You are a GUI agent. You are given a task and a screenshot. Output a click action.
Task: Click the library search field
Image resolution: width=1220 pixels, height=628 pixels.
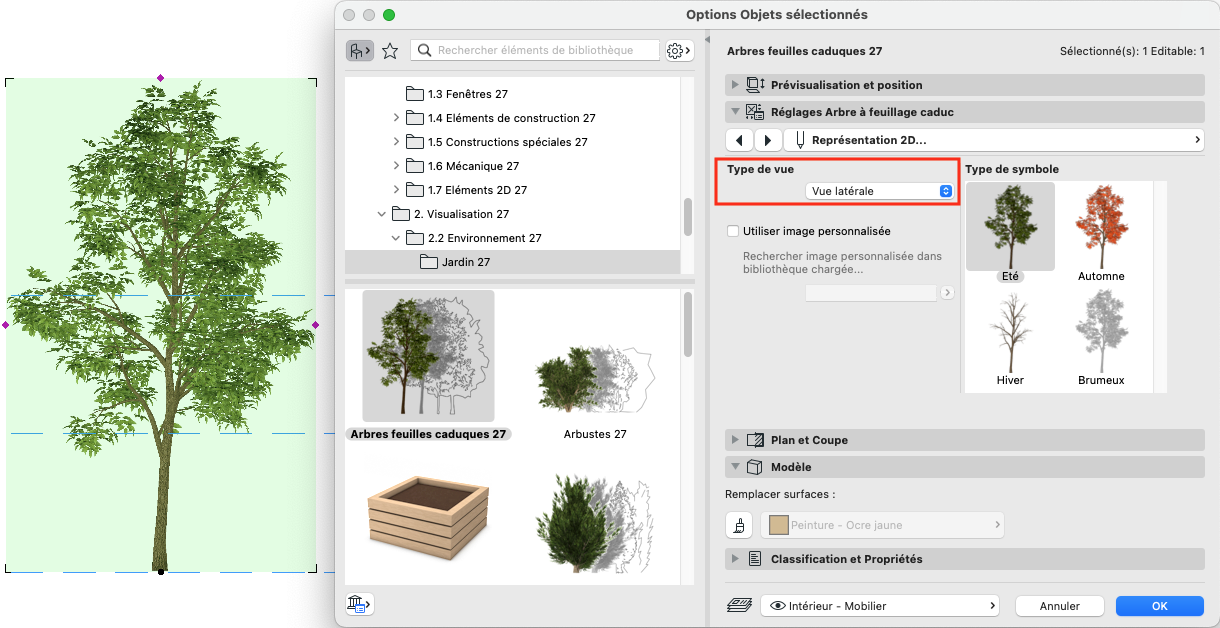[x=536, y=50]
